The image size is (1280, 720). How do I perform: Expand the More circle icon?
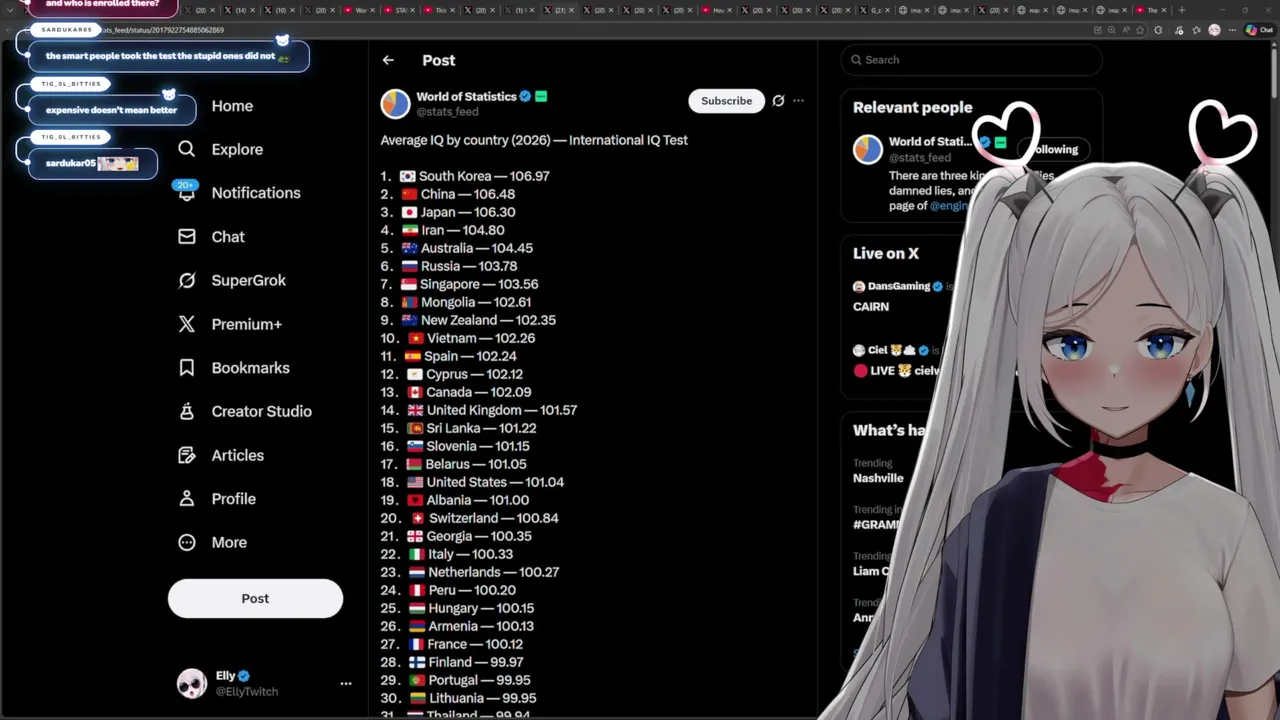click(187, 542)
